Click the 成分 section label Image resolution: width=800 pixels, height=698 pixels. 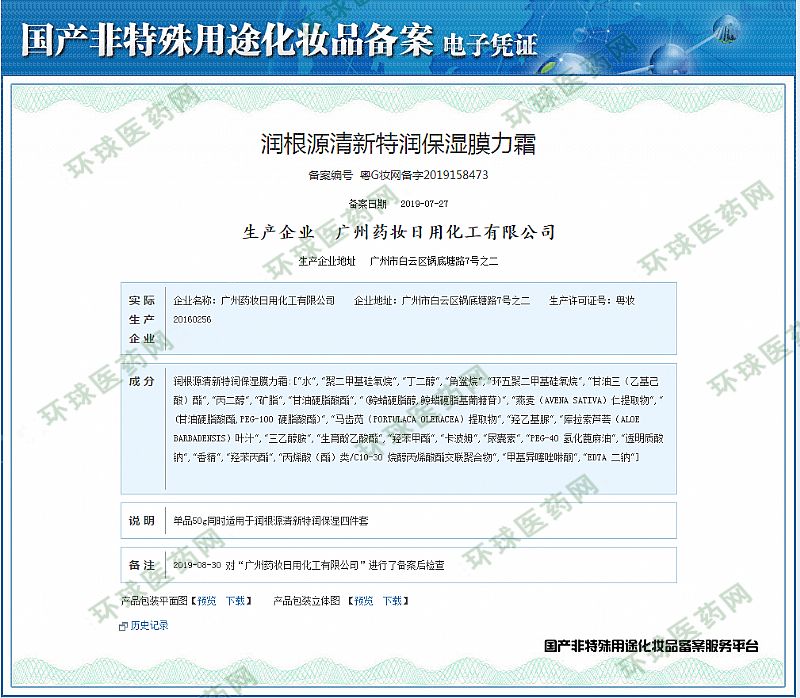pos(142,383)
